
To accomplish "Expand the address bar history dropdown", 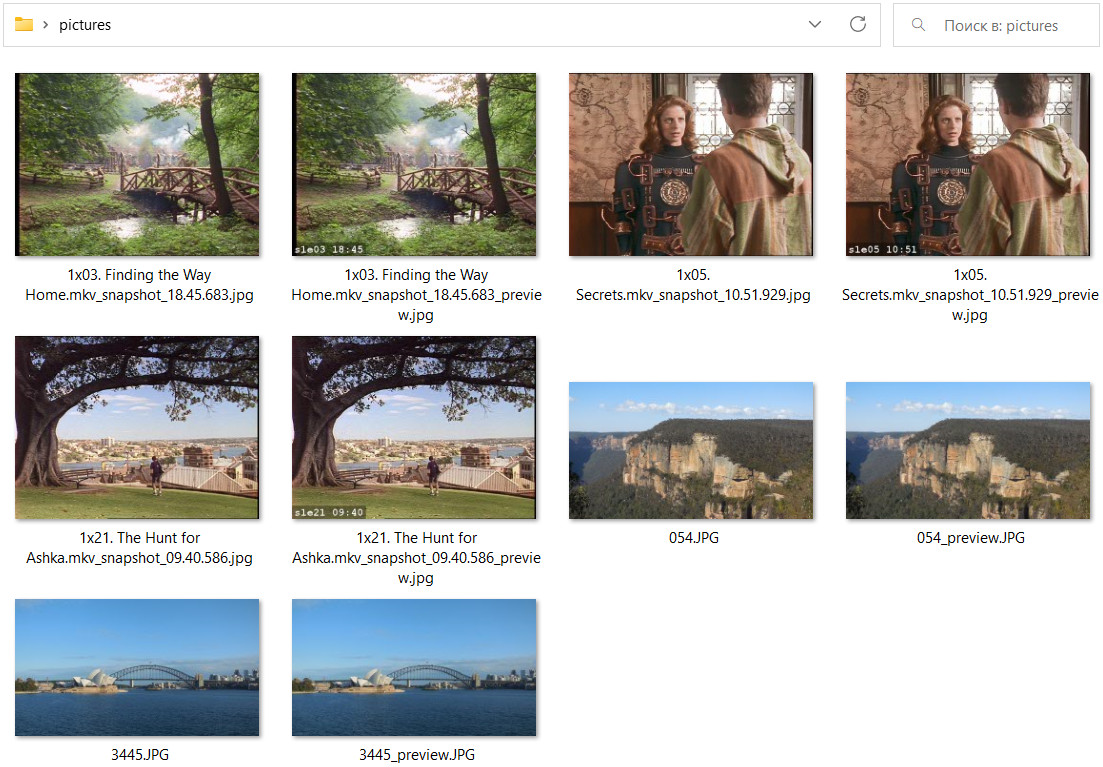I will coord(815,25).
